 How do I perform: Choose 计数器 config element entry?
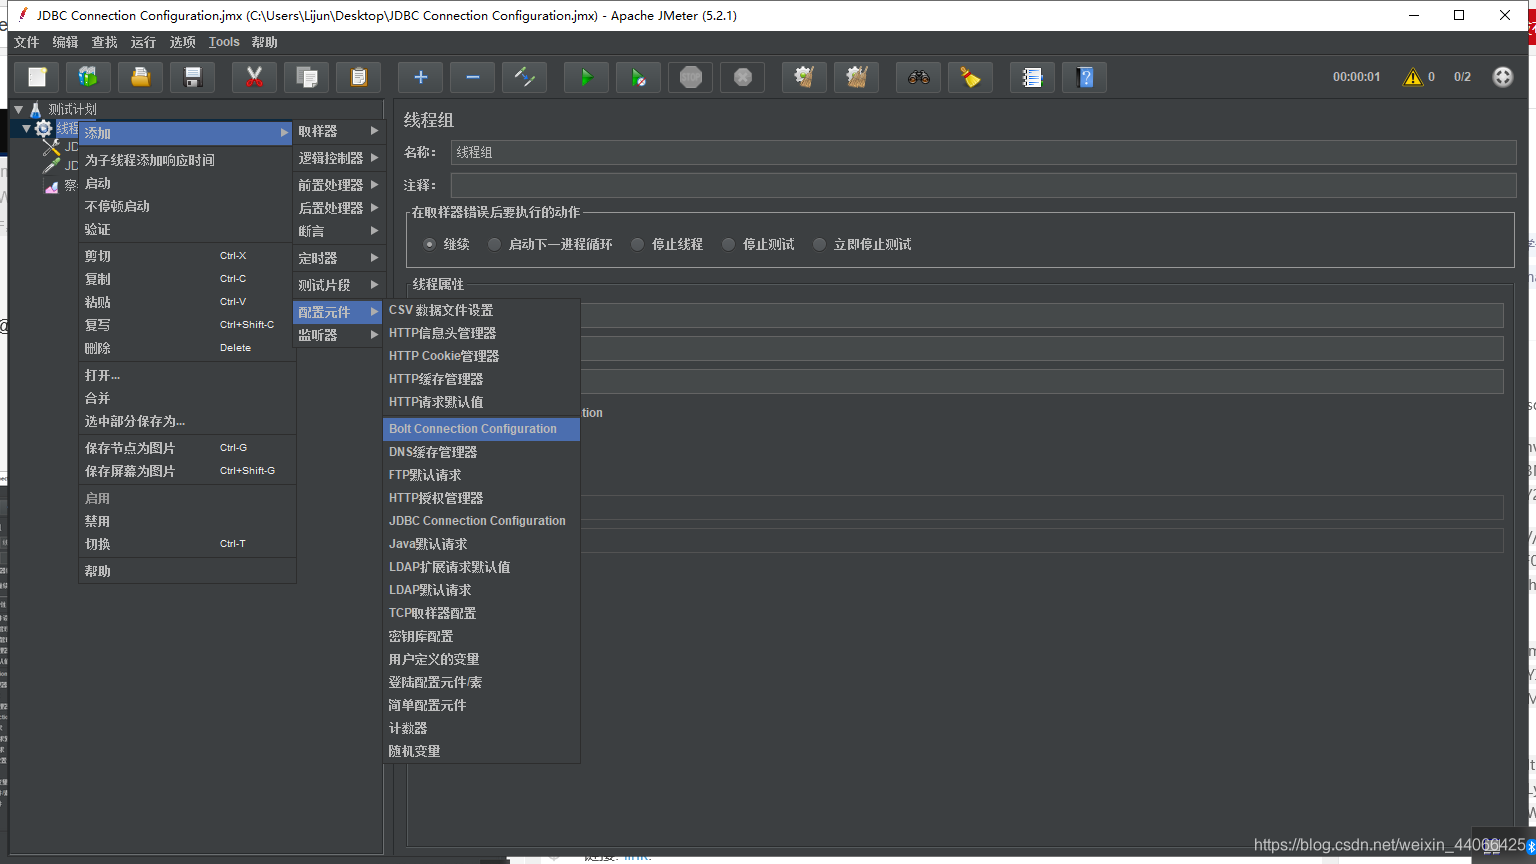tap(481, 728)
